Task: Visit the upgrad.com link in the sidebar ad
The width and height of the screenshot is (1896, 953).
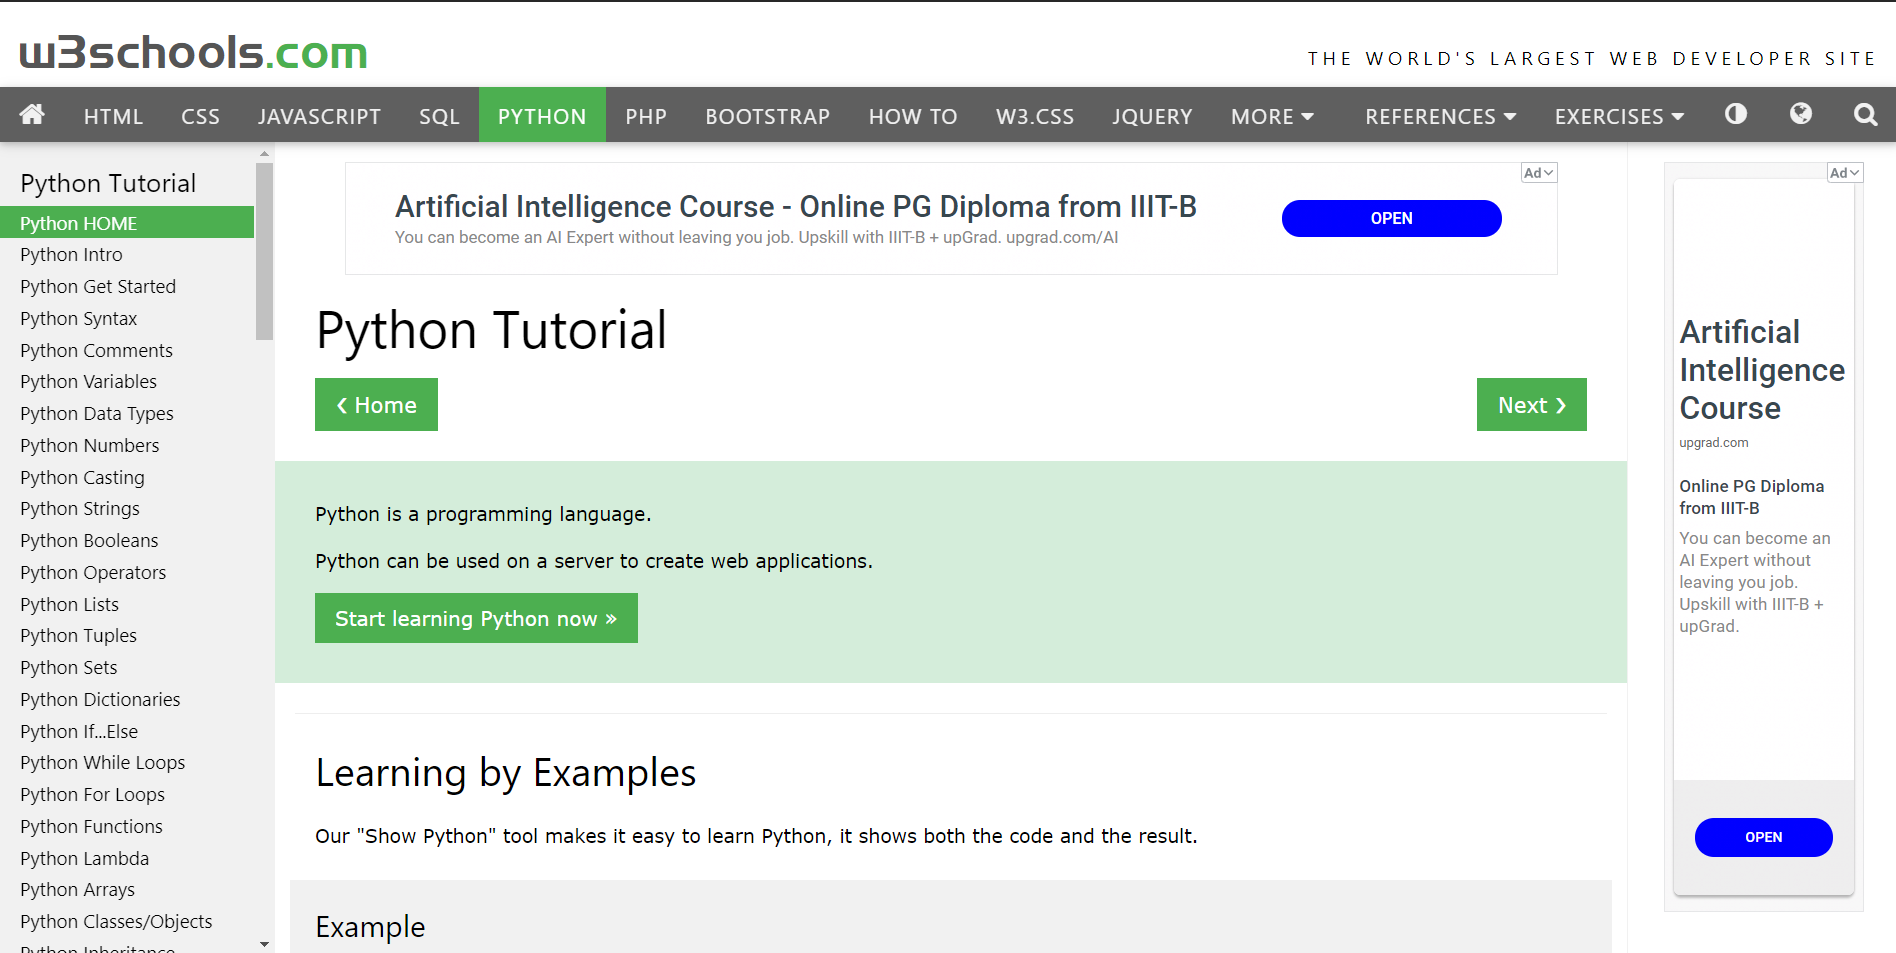Action: [x=1713, y=442]
